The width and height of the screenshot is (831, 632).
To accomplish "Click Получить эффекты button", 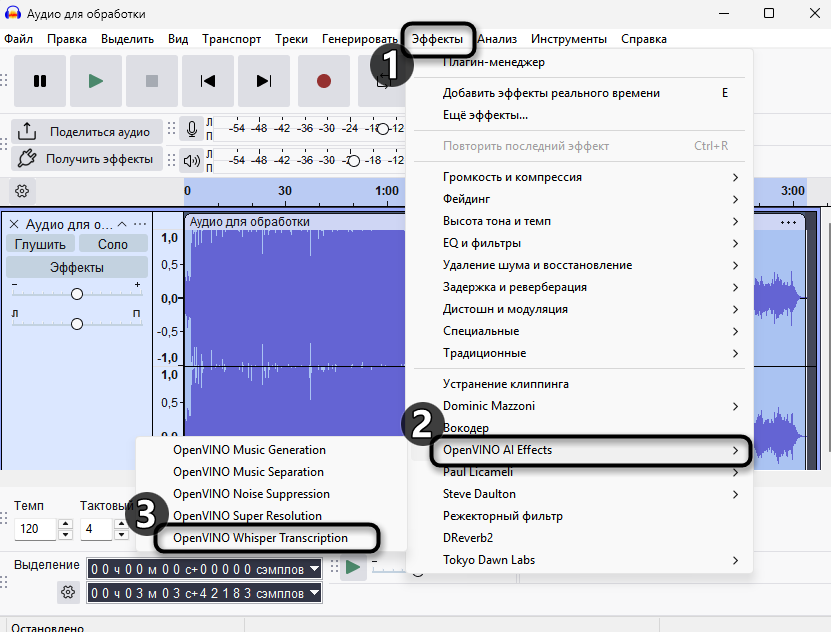I will coord(87,159).
